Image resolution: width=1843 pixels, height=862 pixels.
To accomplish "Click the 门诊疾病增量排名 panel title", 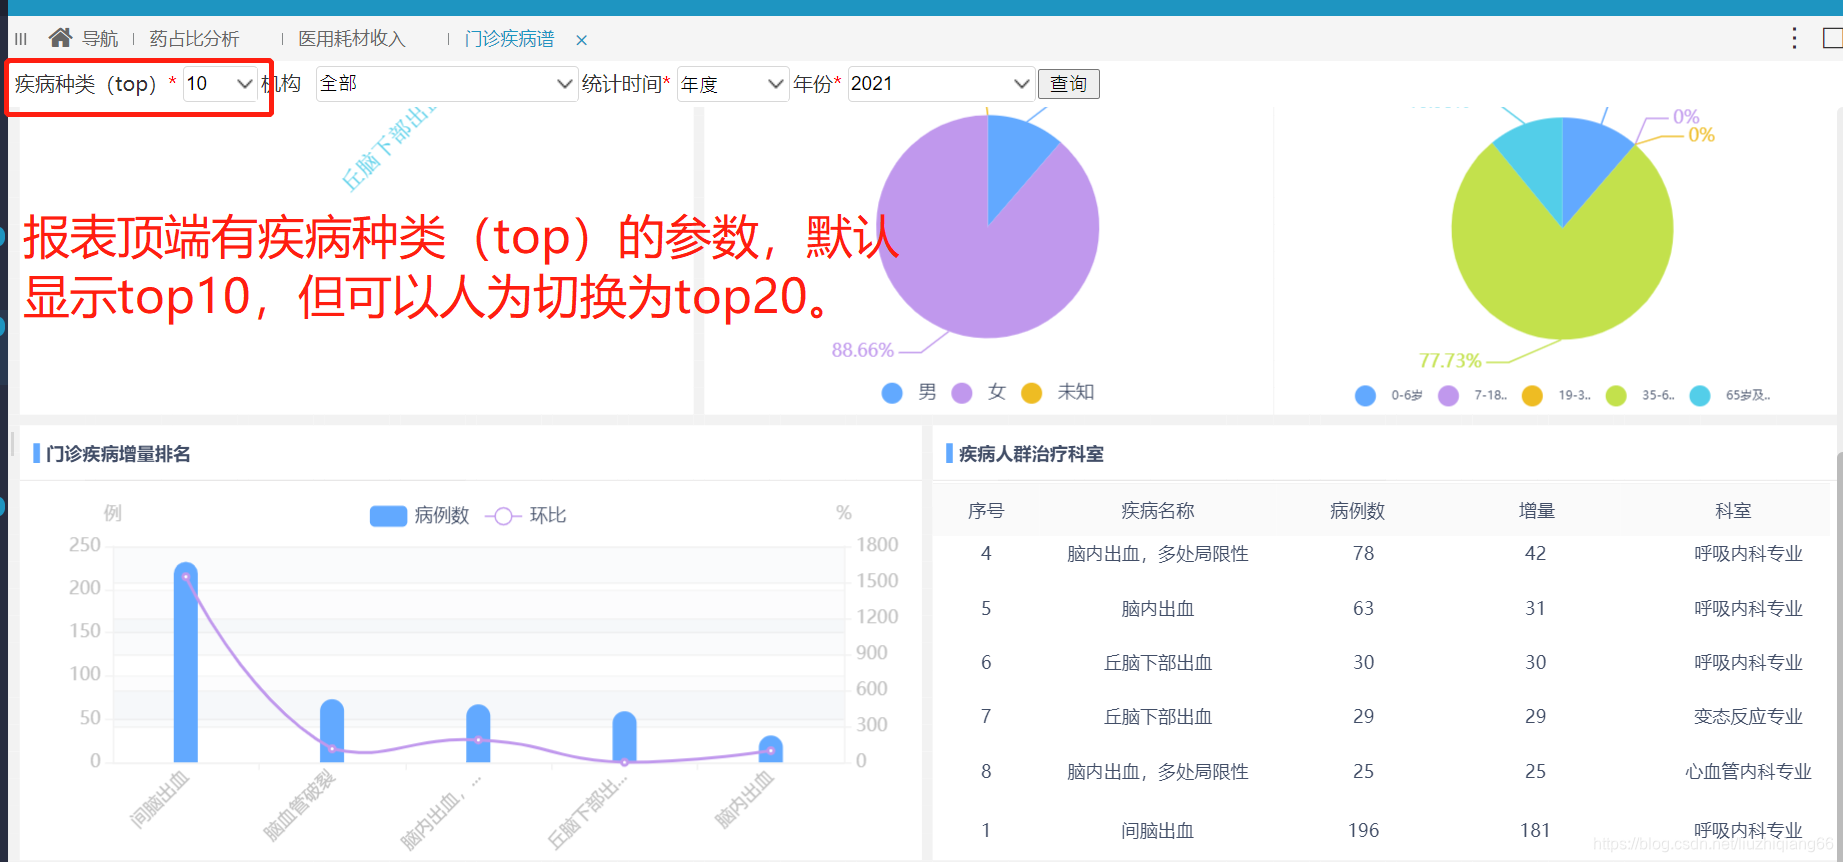I will click(x=118, y=454).
